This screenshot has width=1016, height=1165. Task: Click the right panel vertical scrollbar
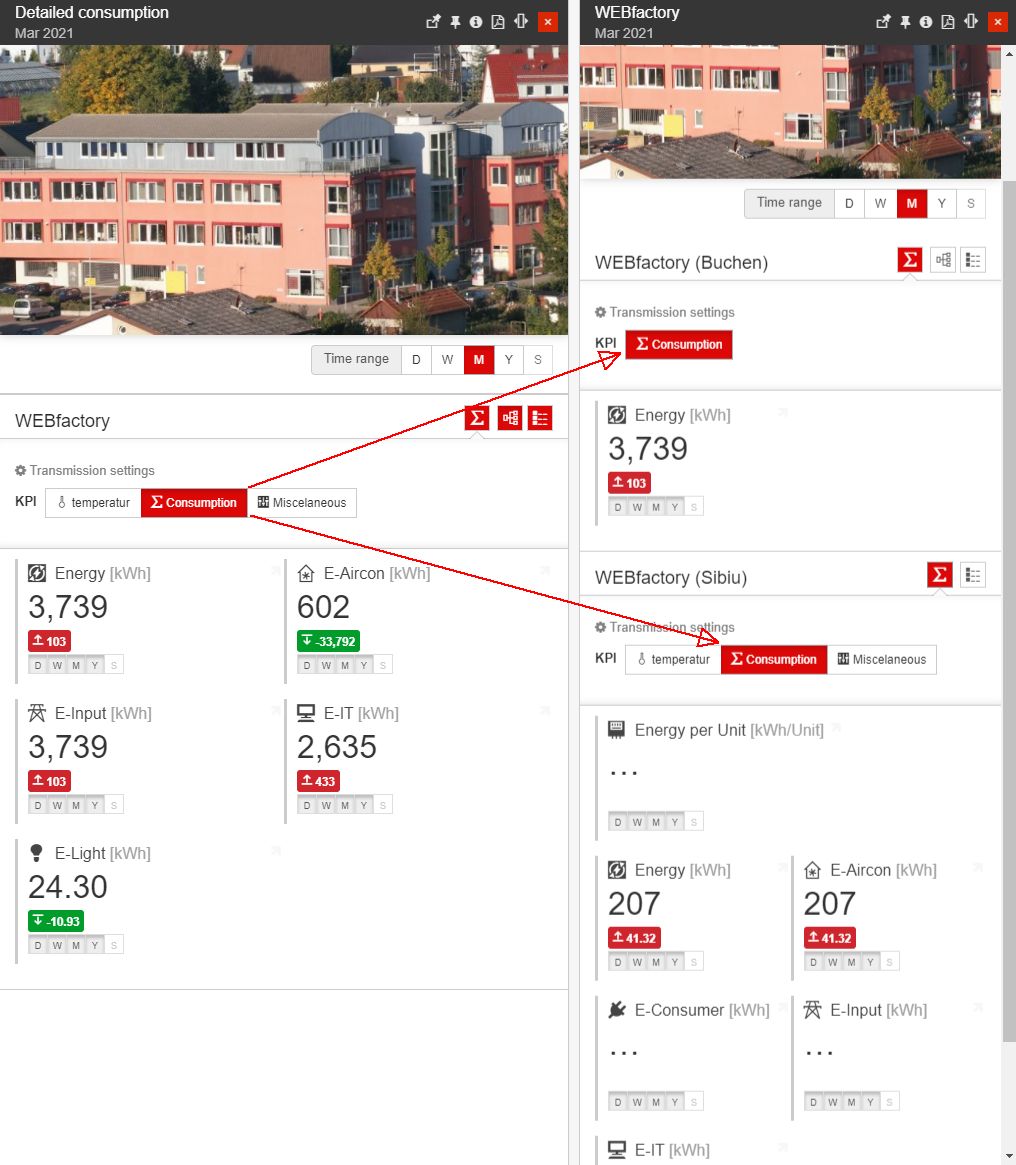pos(1008,600)
